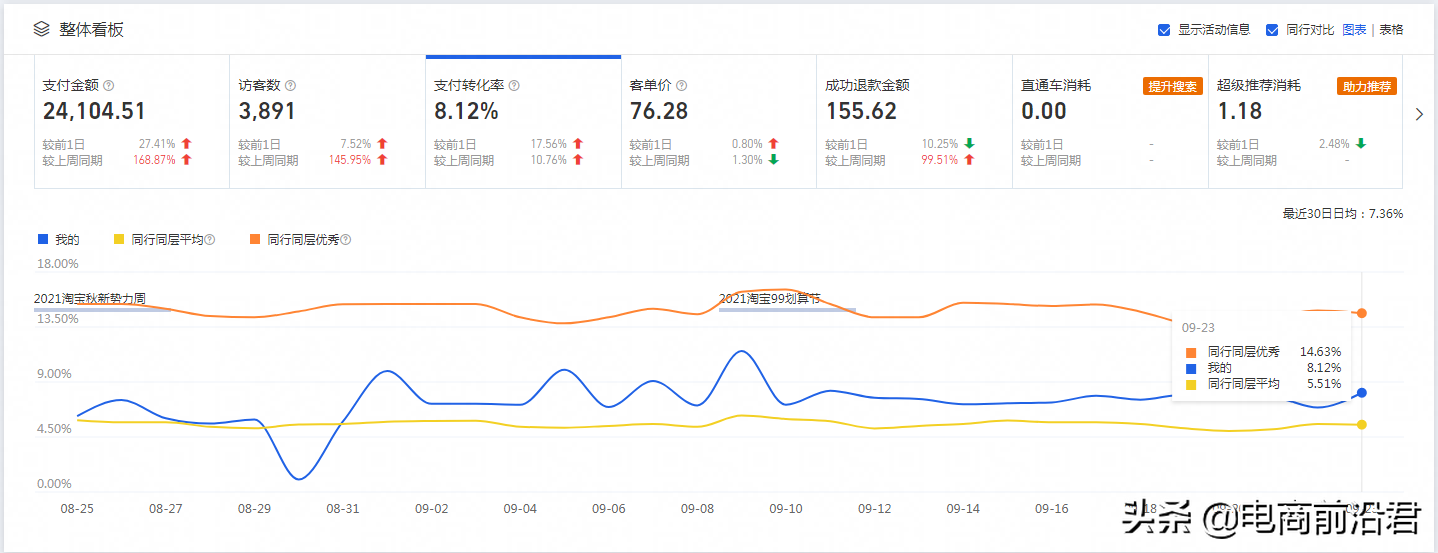The width and height of the screenshot is (1438, 553).
Task: Click help icon beside 客单价
Action: [x=681, y=86]
